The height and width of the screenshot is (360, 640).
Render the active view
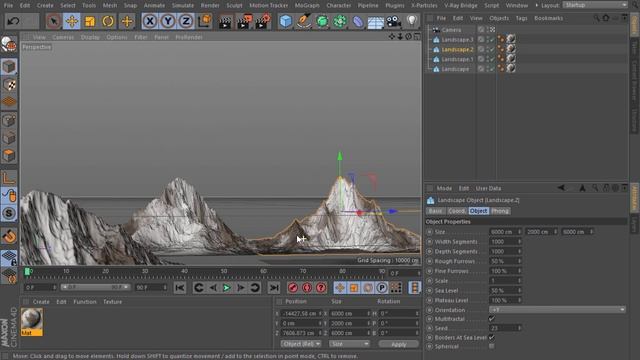coord(225,21)
